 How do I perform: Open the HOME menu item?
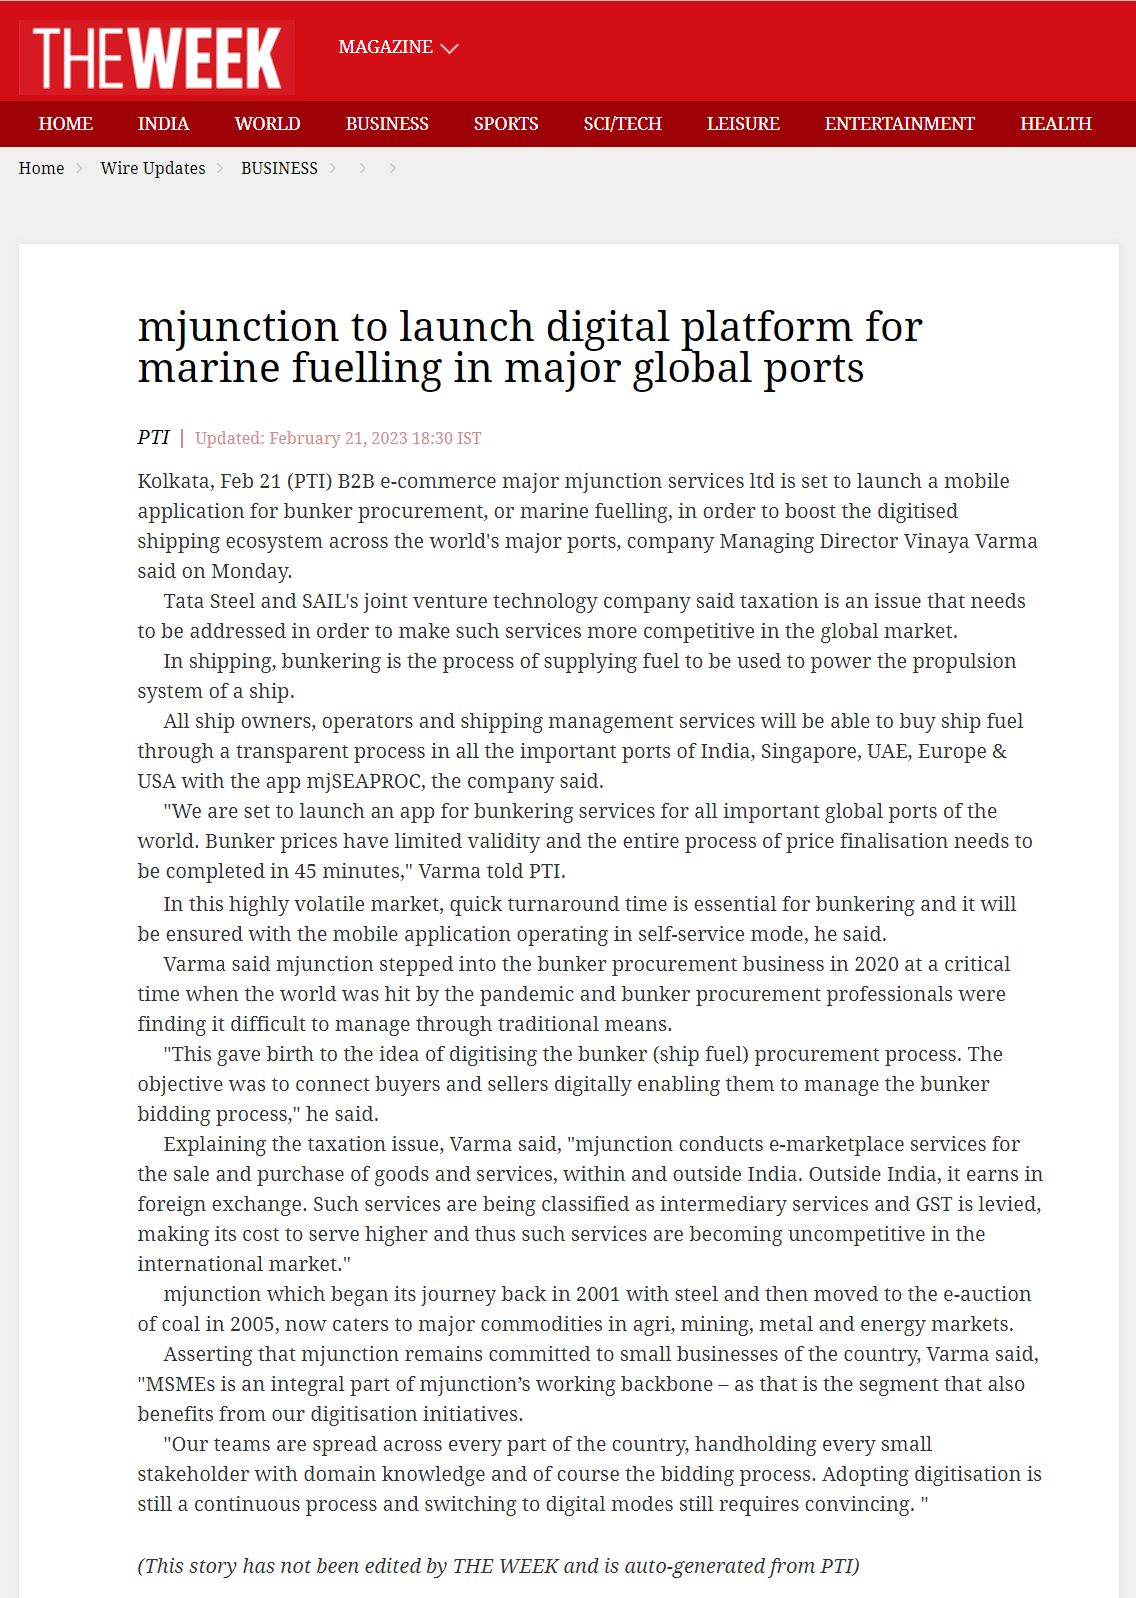coord(65,124)
